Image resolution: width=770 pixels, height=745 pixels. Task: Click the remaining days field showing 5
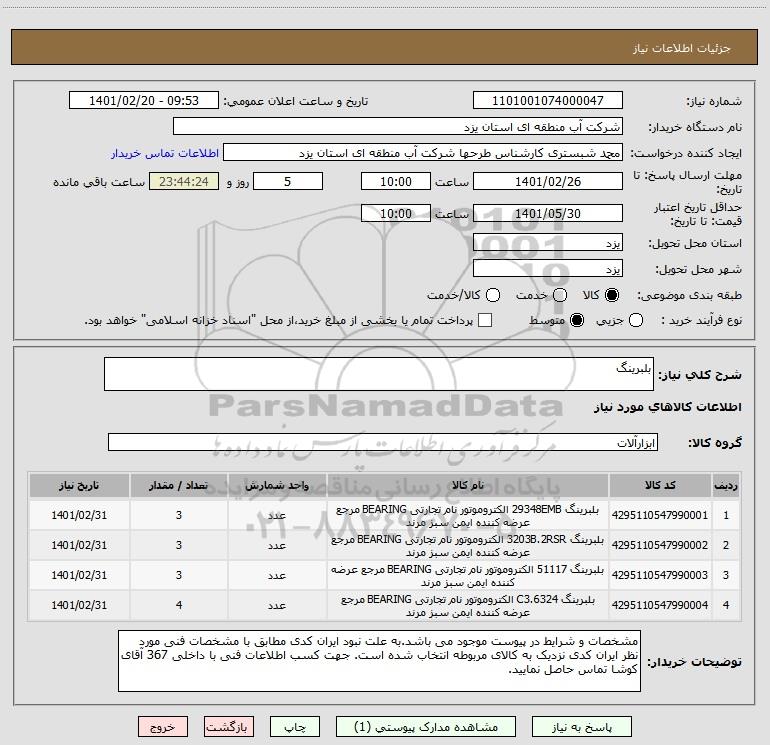288,181
